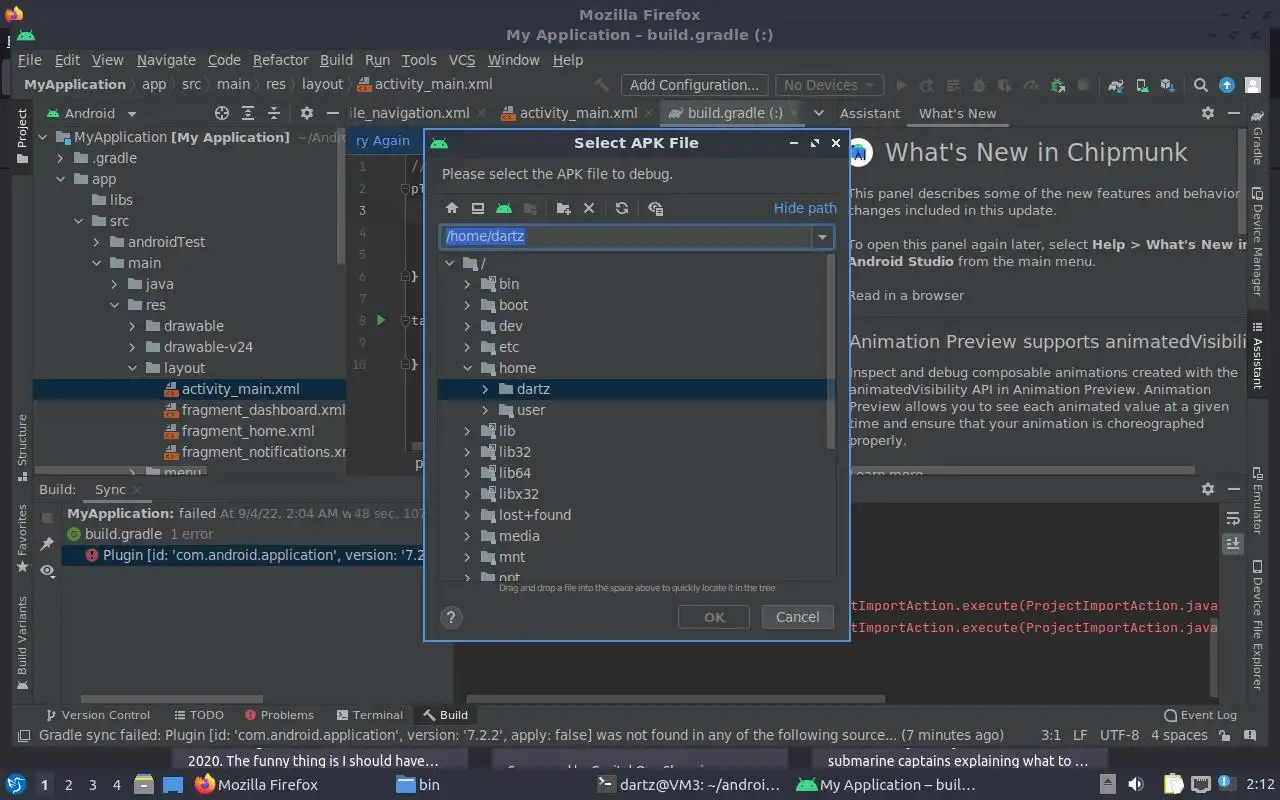Image resolution: width=1280 pixels, height=800 pixels.
Task: Click the update available blue arrow icon
Action: click(x=1227, y=85)
